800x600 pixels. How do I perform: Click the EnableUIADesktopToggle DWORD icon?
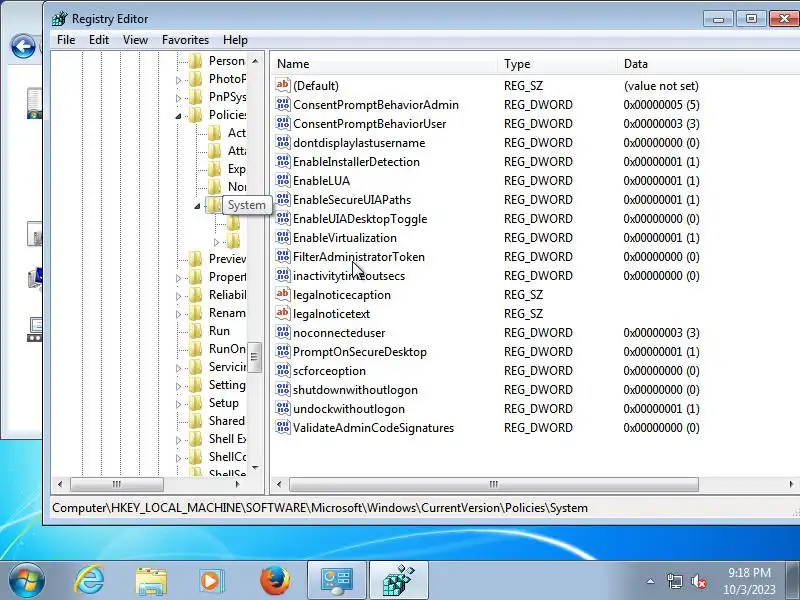click(283, 218)
